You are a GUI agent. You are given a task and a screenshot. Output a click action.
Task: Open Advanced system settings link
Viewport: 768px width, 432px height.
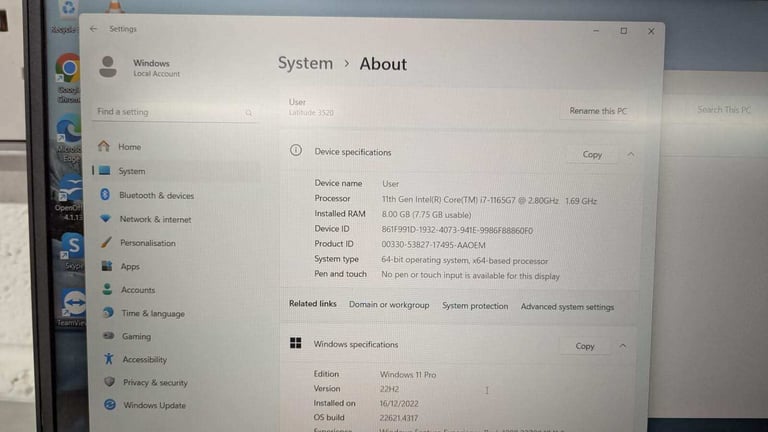pyautogui.click(x=567, y=307)
